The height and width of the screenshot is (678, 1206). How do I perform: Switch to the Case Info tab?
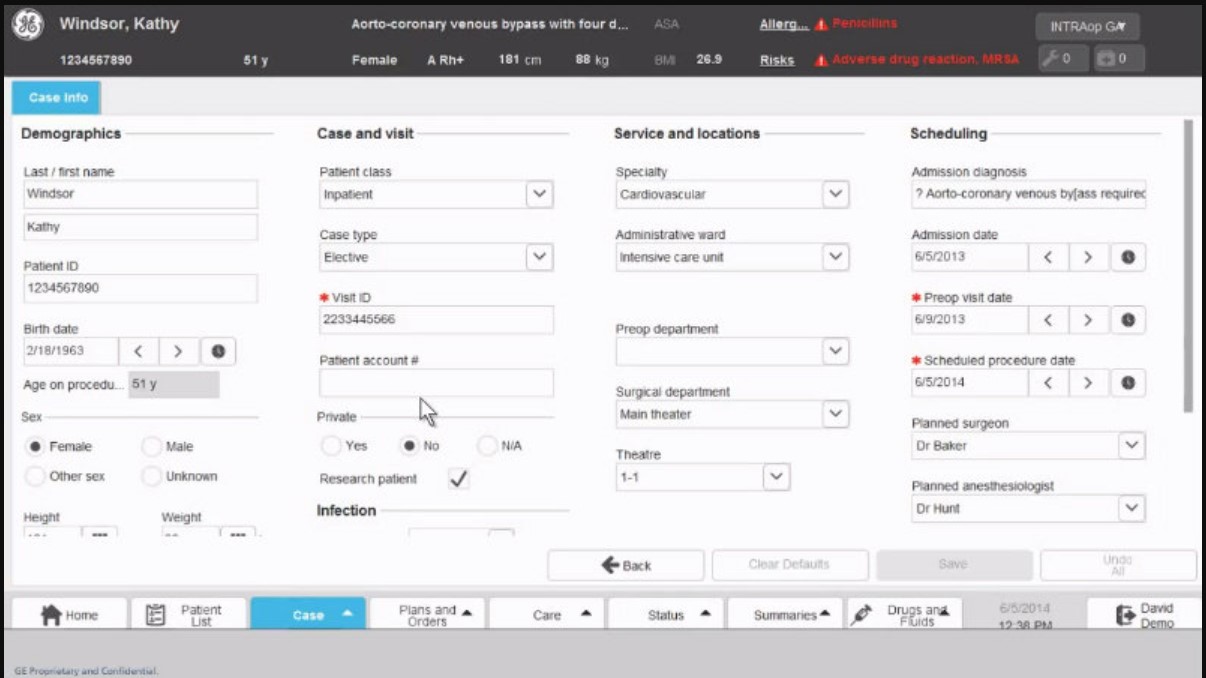(x=57, y=98)
